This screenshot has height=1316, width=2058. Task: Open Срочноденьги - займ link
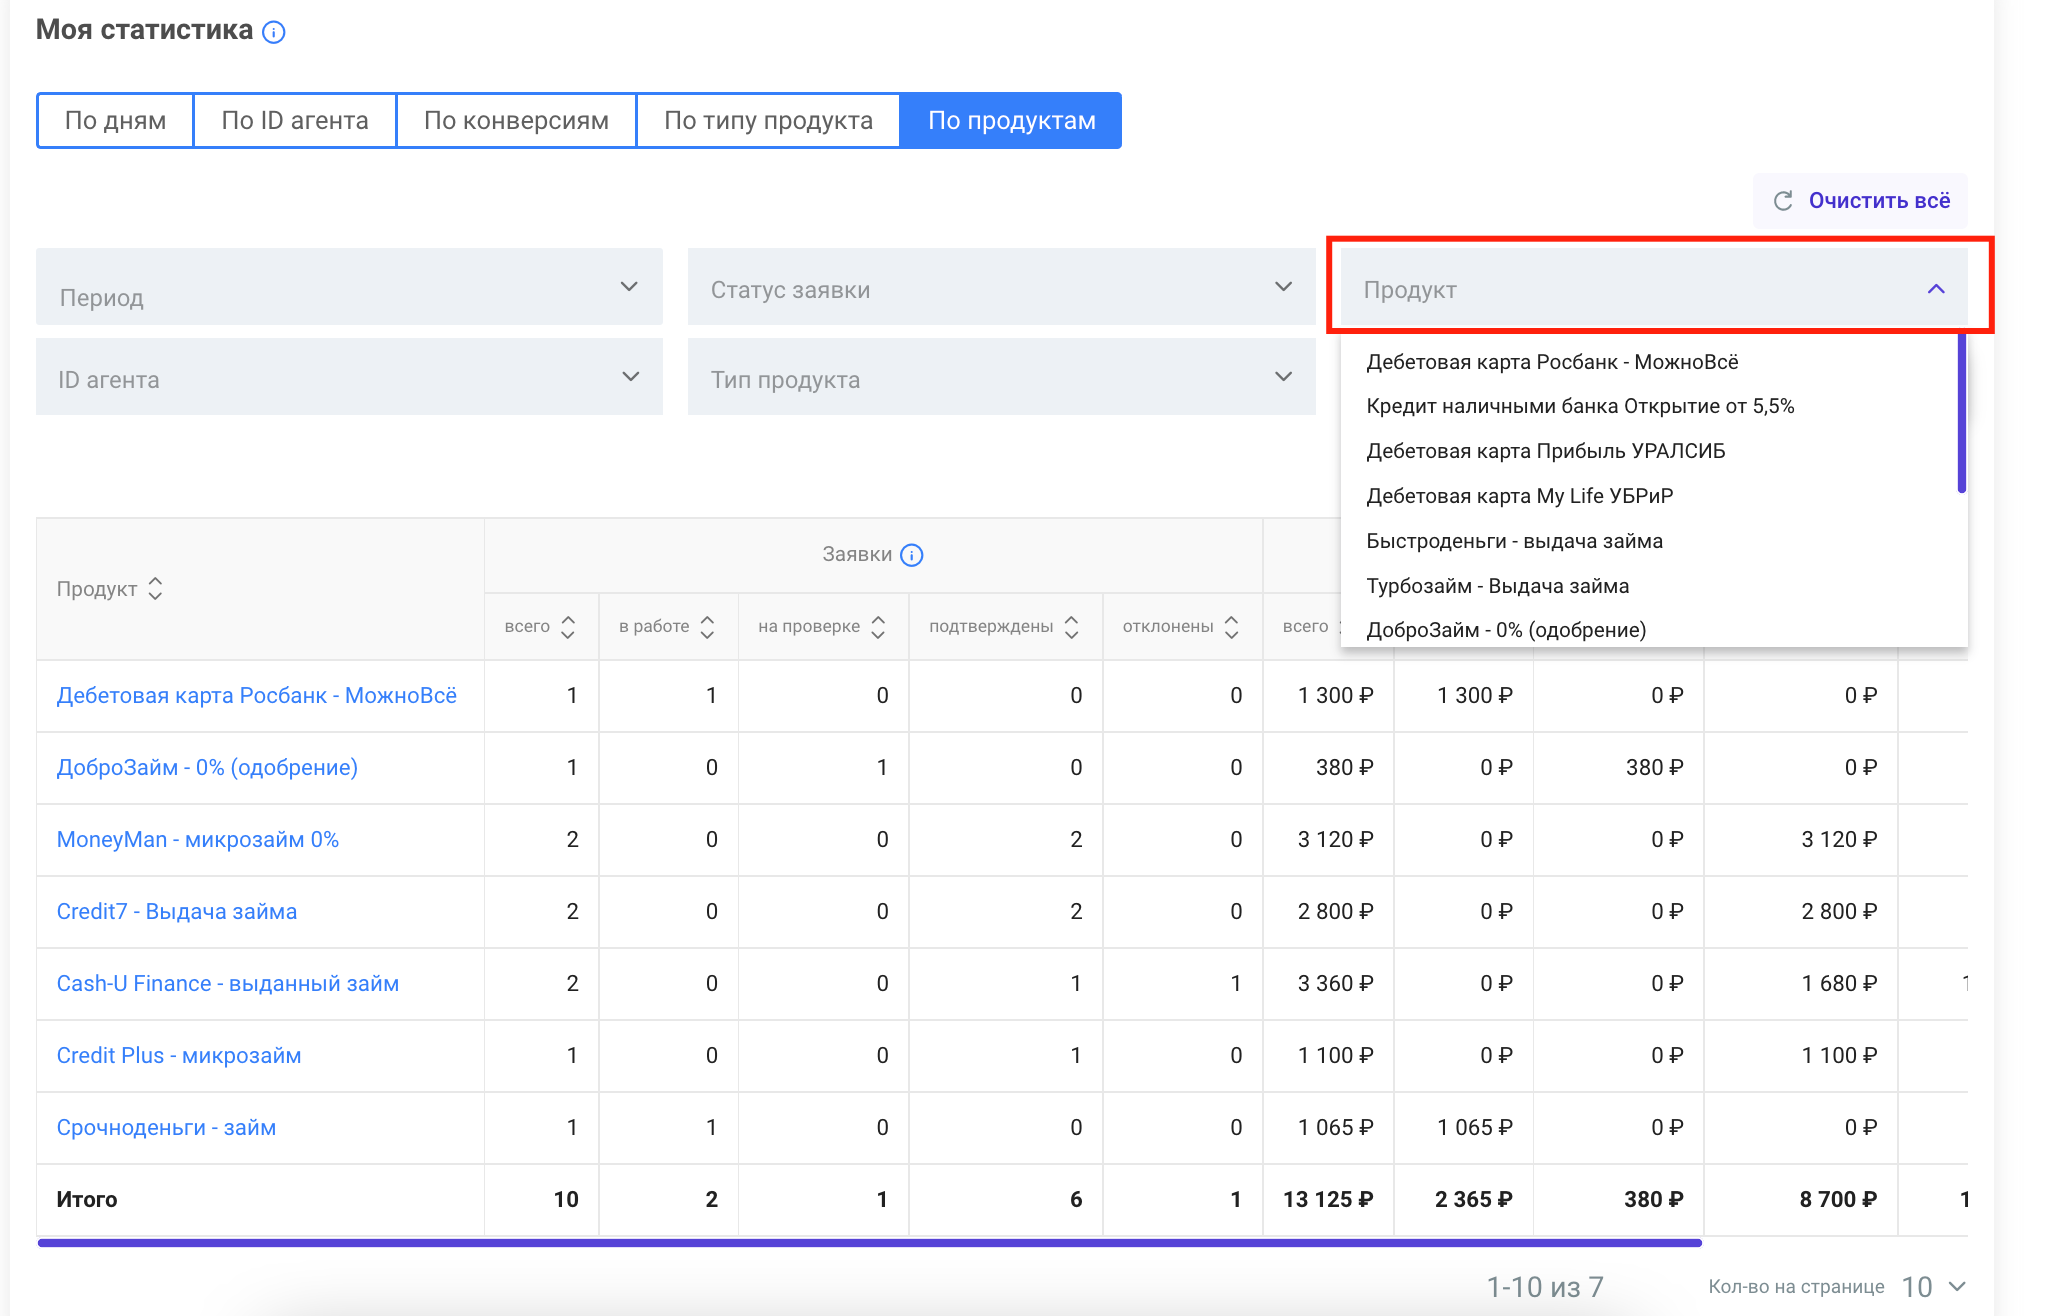[x=167, y=1128]
